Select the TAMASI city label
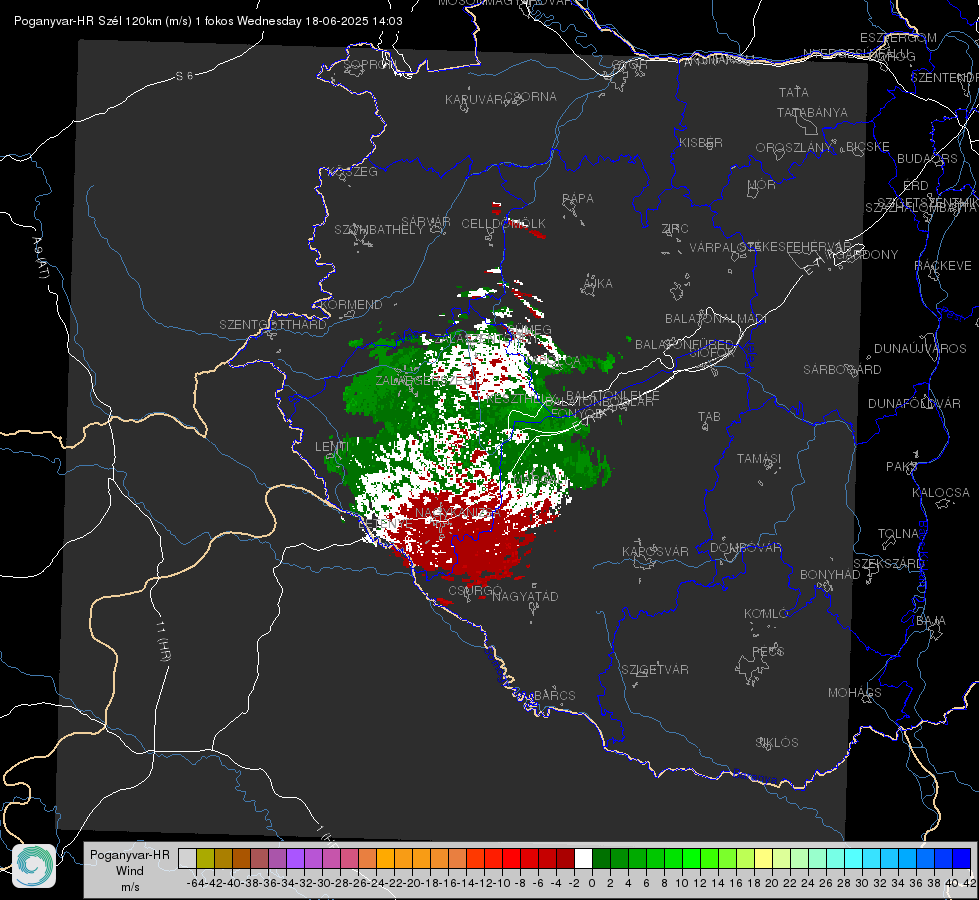Image resolution: width=979 pixels, height=900 pixels. tap(759, 458)
